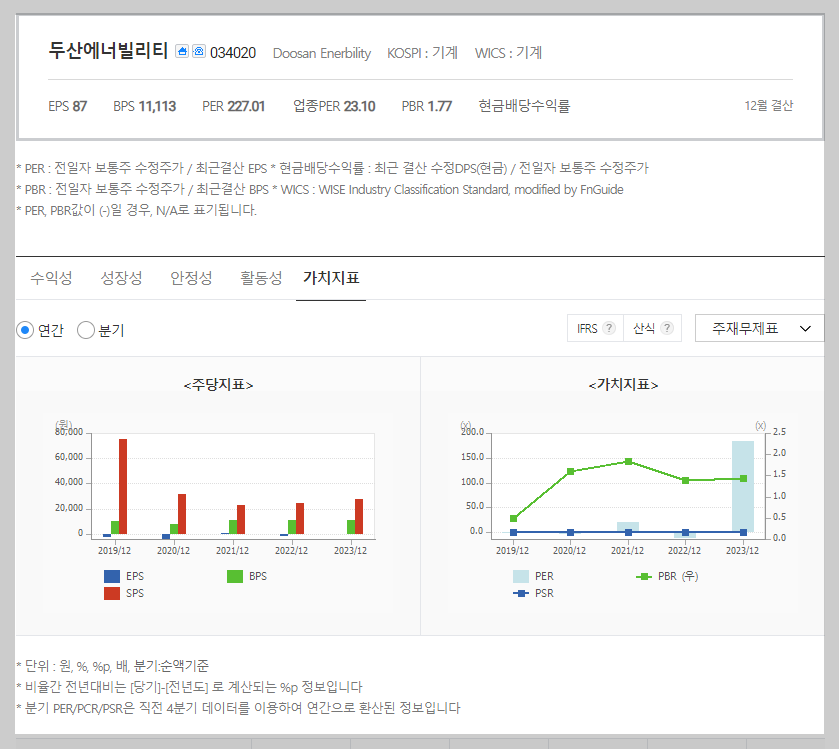Click the 2019/12 PBR green data point
The height and width of the screenshot is (749, 839).
tap(514, 518)
